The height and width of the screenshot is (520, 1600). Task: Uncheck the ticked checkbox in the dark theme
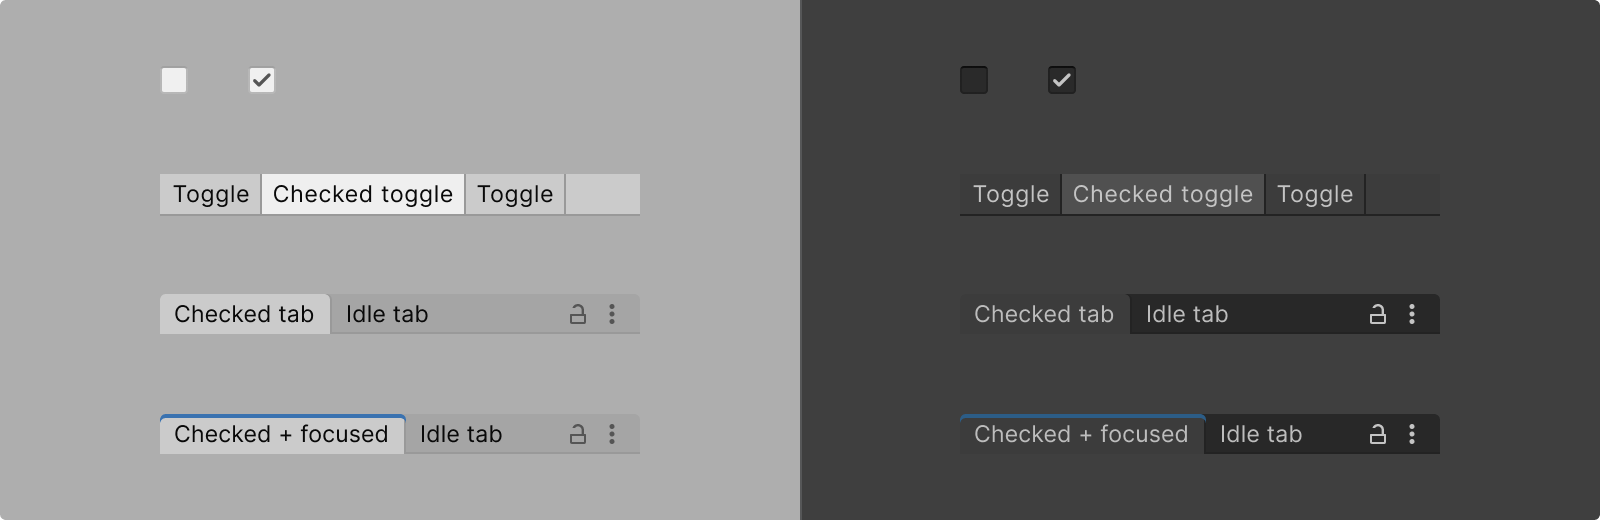(x=1062, y=80)
